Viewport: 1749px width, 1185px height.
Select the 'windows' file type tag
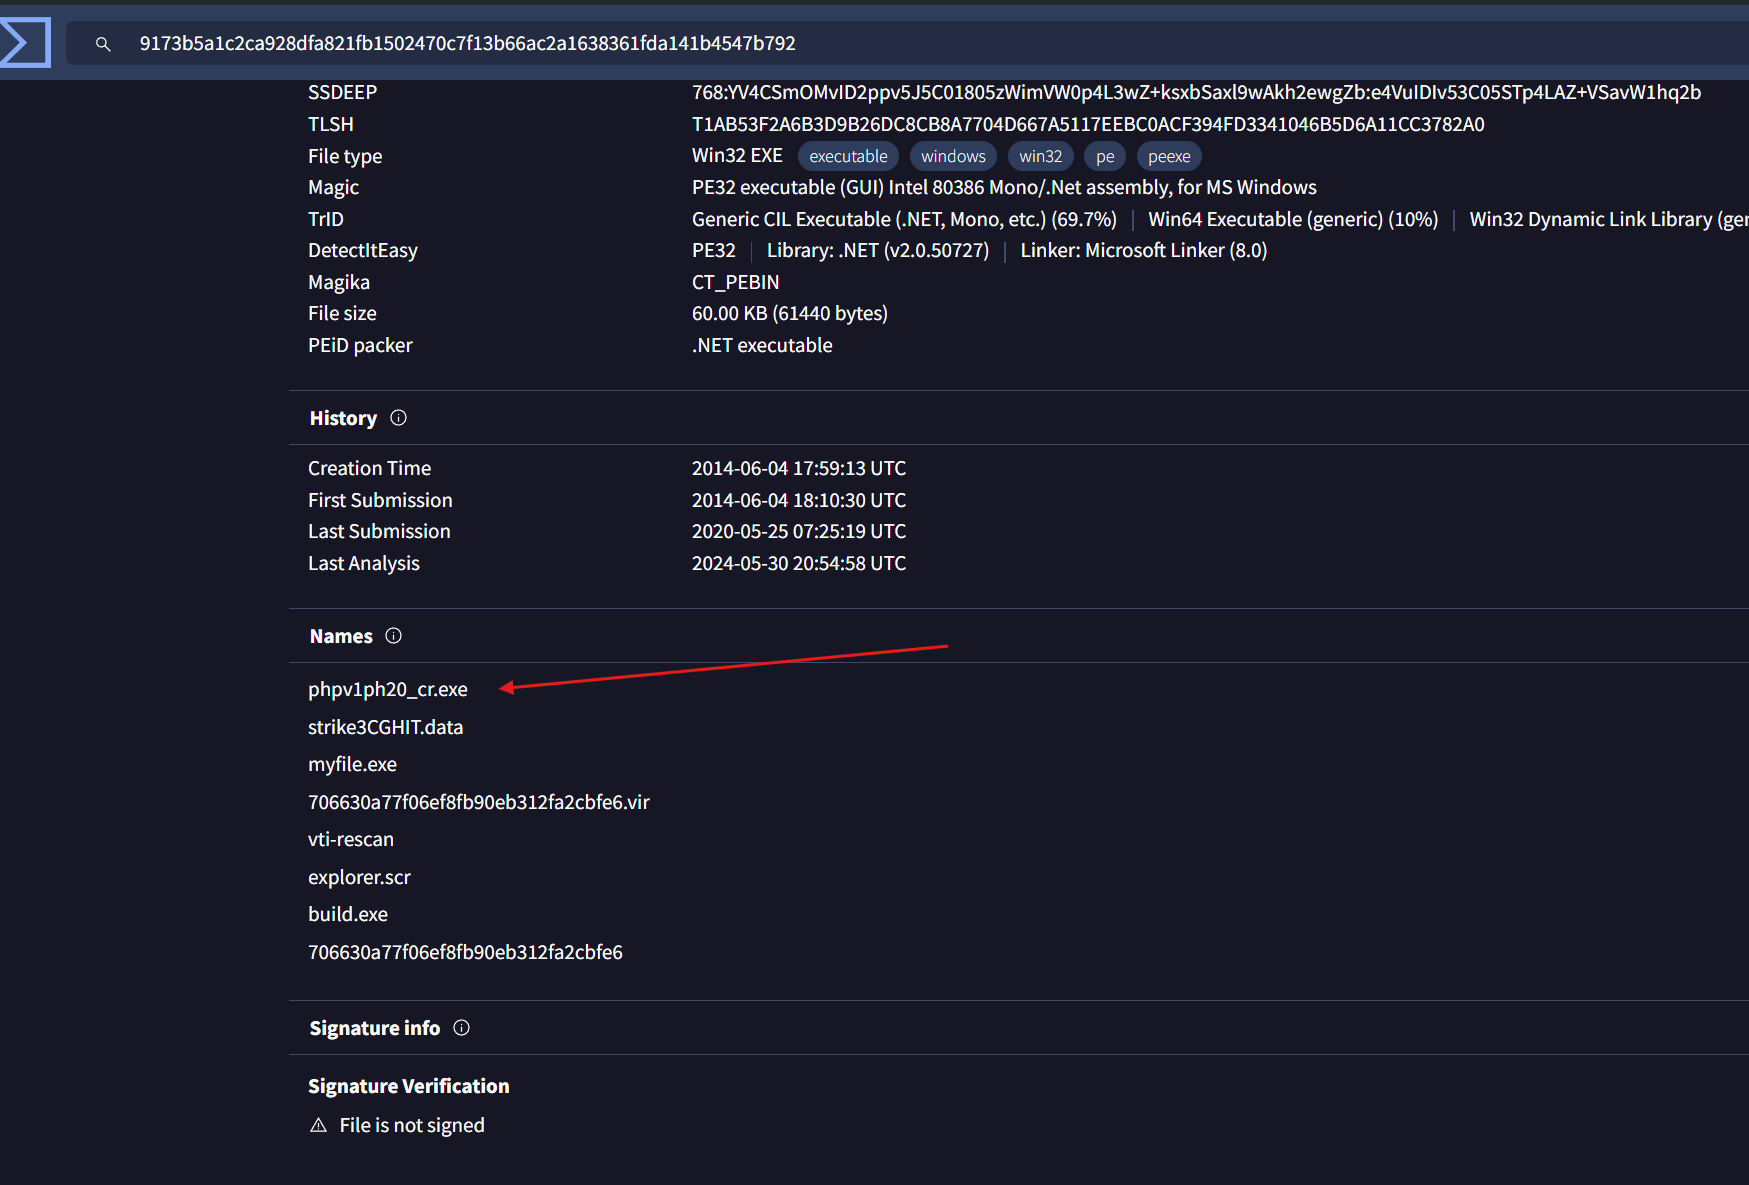(x=953, y=156)
